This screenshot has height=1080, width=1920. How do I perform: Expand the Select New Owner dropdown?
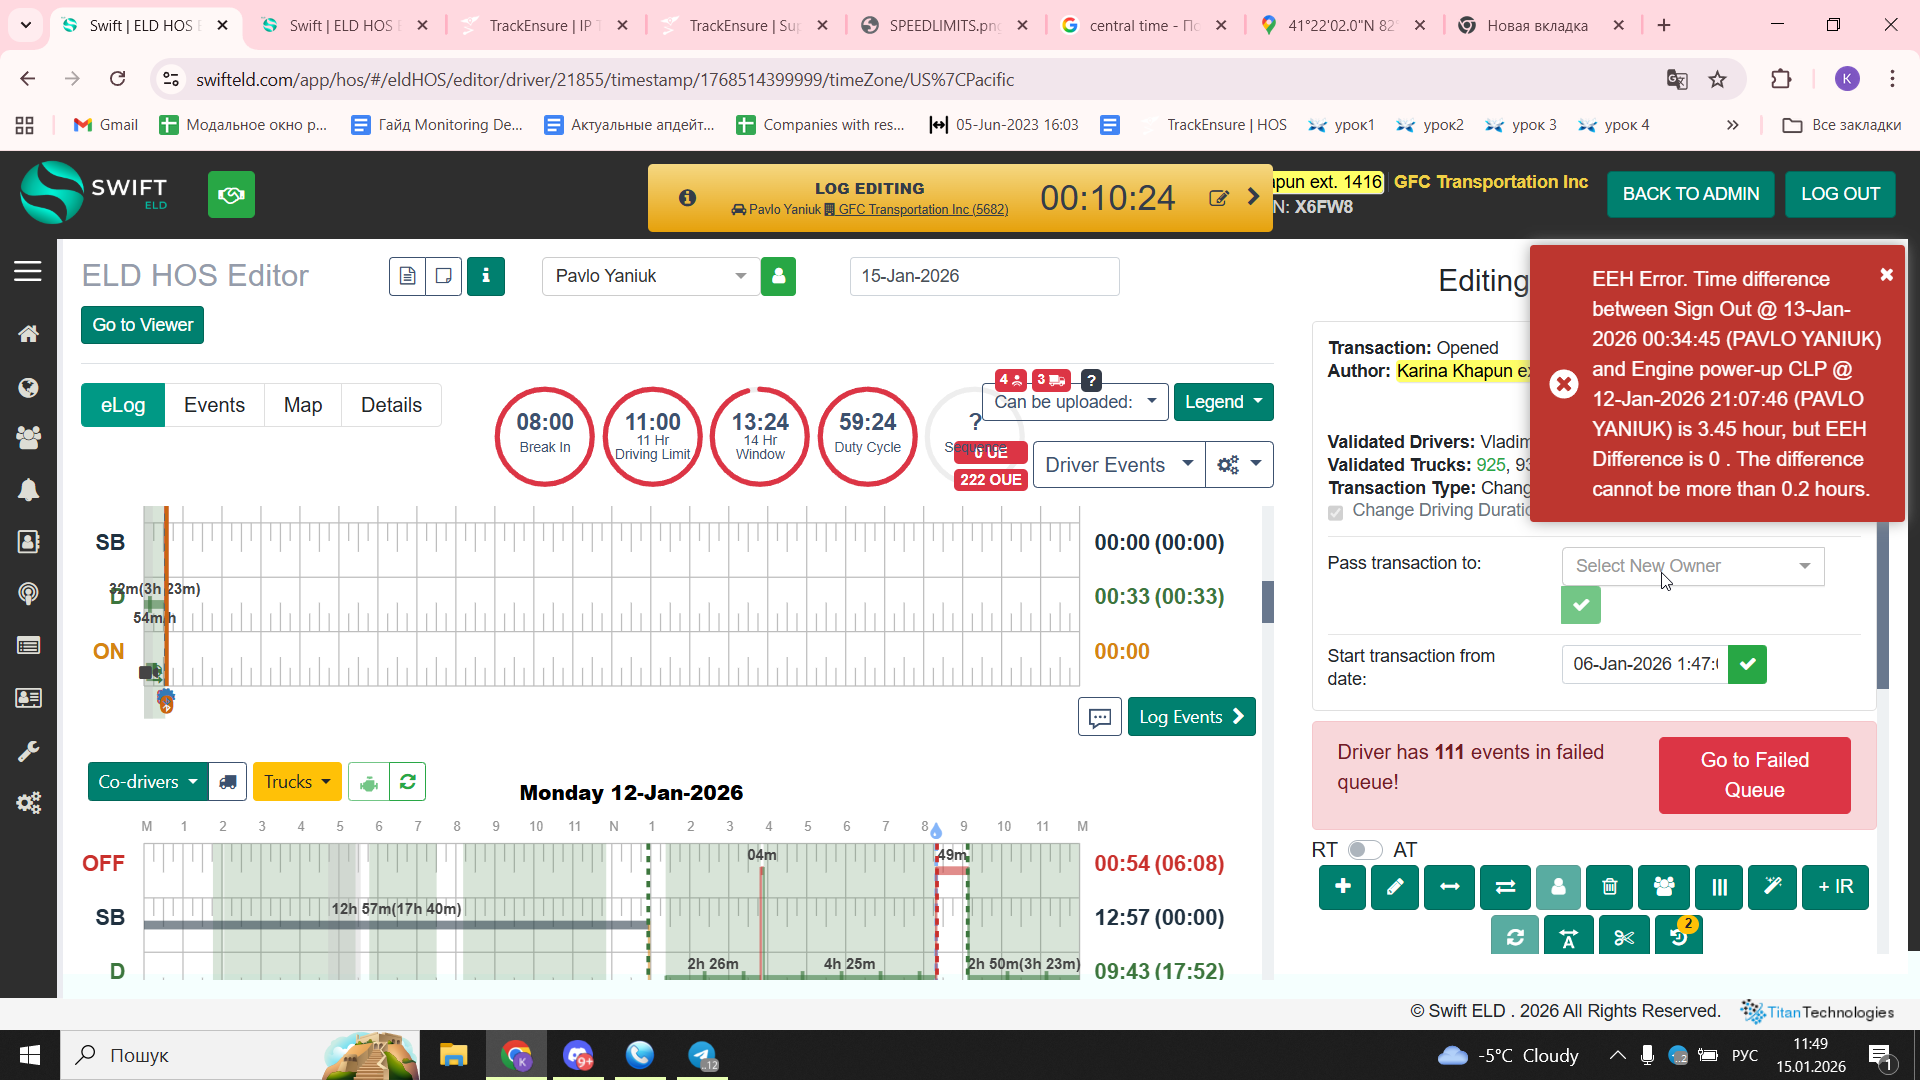click(x=1692, y=566)
